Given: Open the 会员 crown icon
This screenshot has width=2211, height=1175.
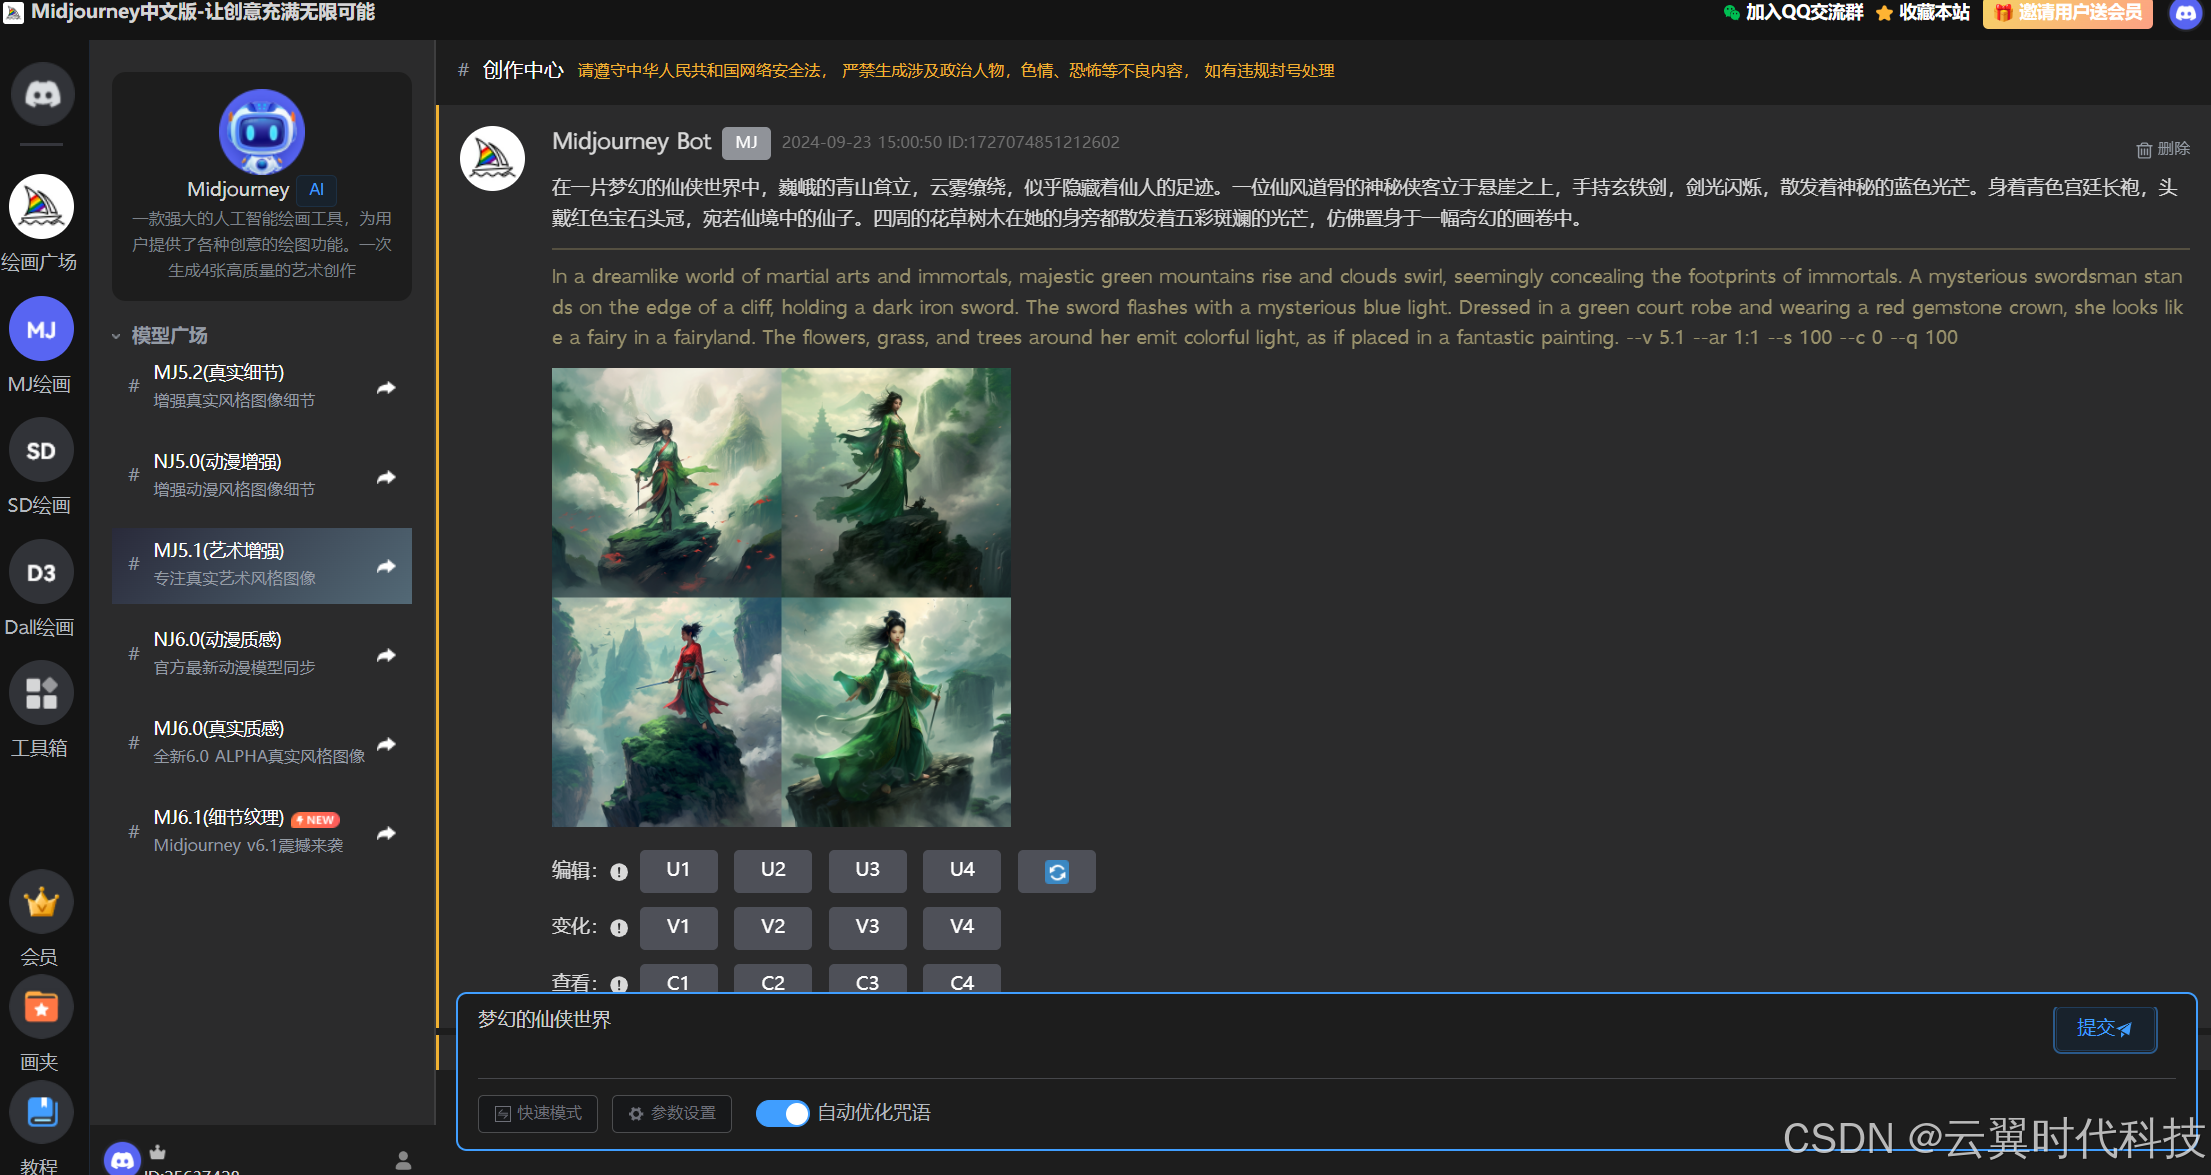Looking at the screenshot, I should click(x=41, y=902).
